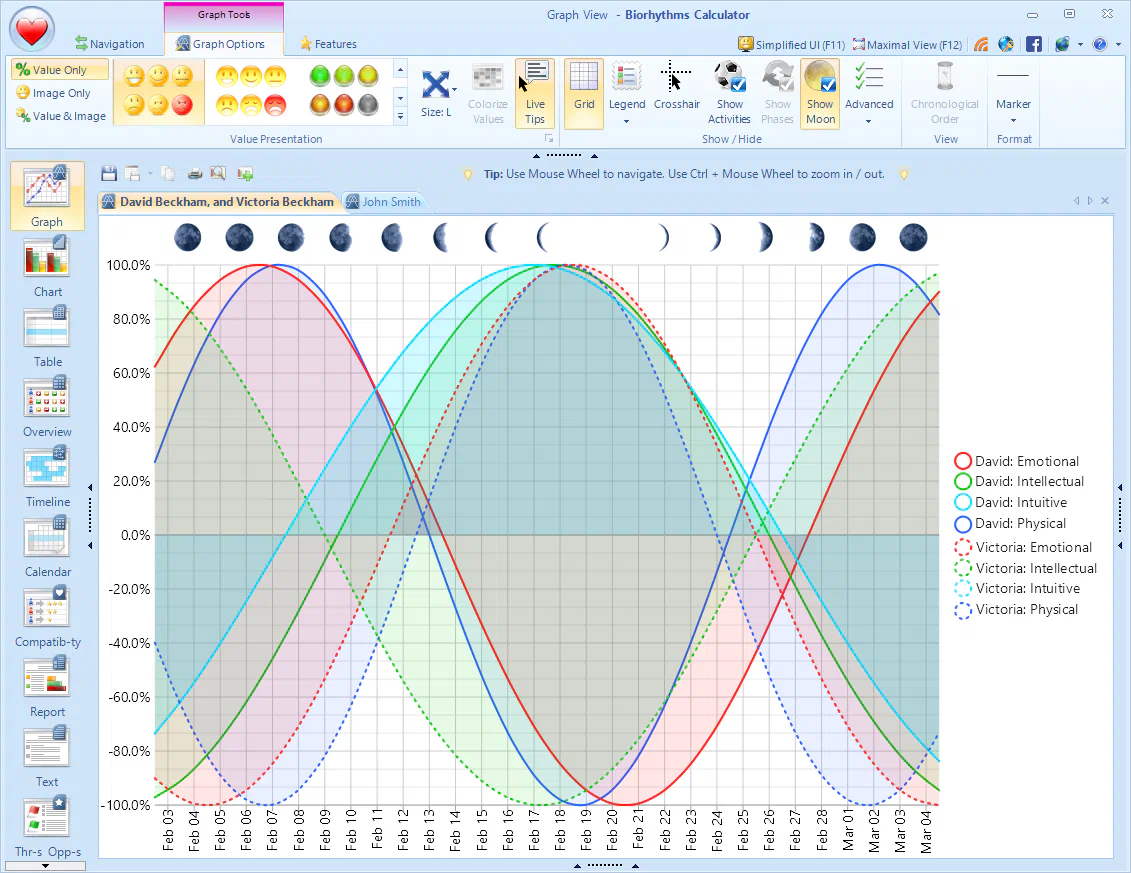This screenshot has height=873, width=1131.
Task: Toggle the Grid display for the graph
Action: [x=583, y=91]
